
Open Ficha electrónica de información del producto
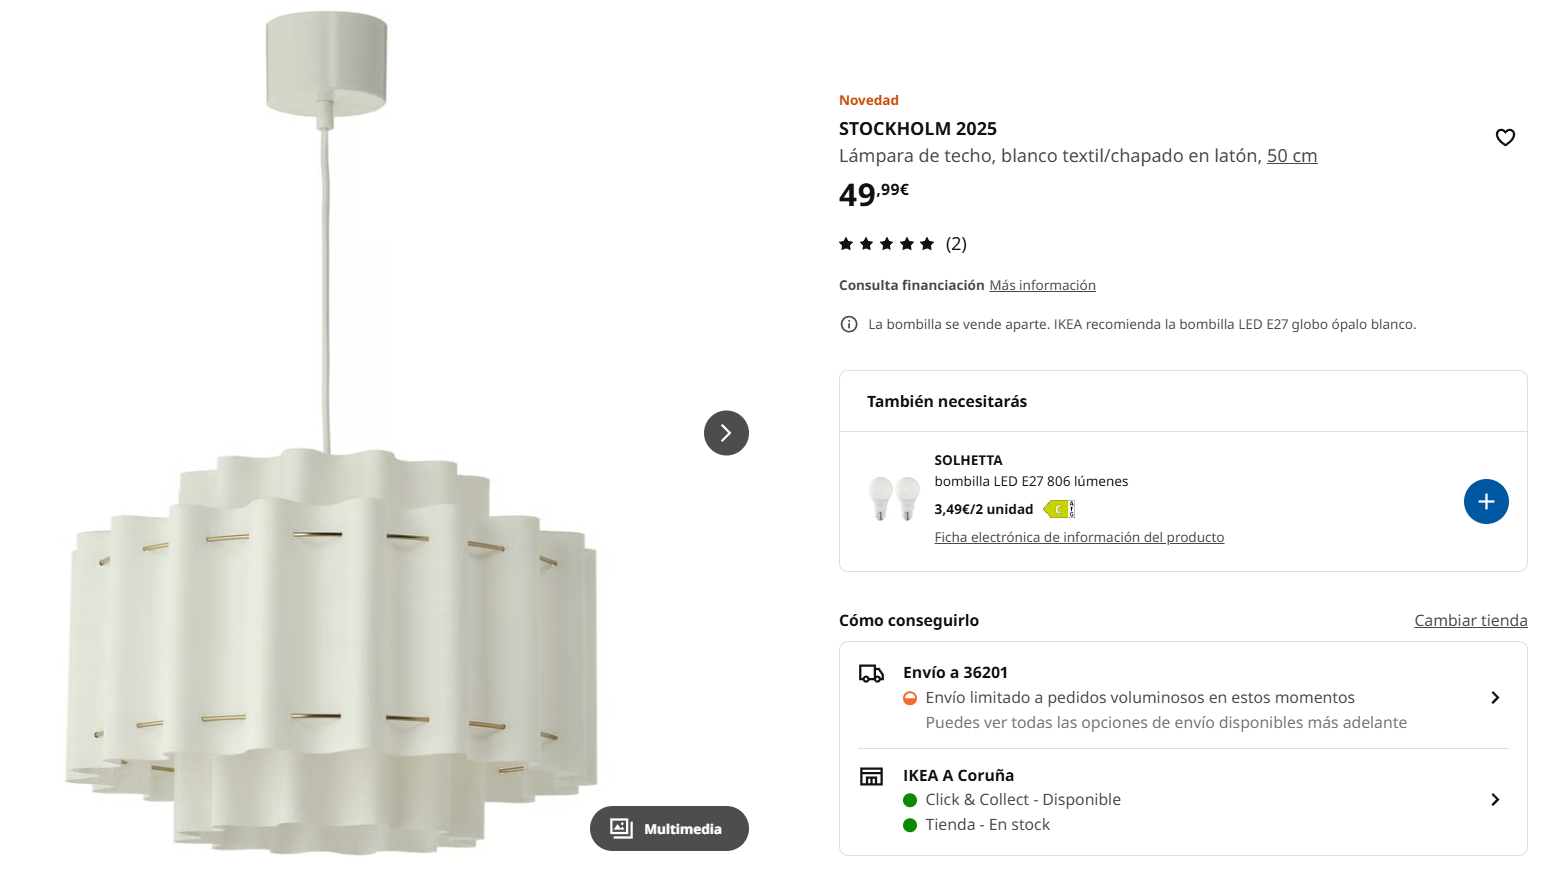(x=1079, y=537)
